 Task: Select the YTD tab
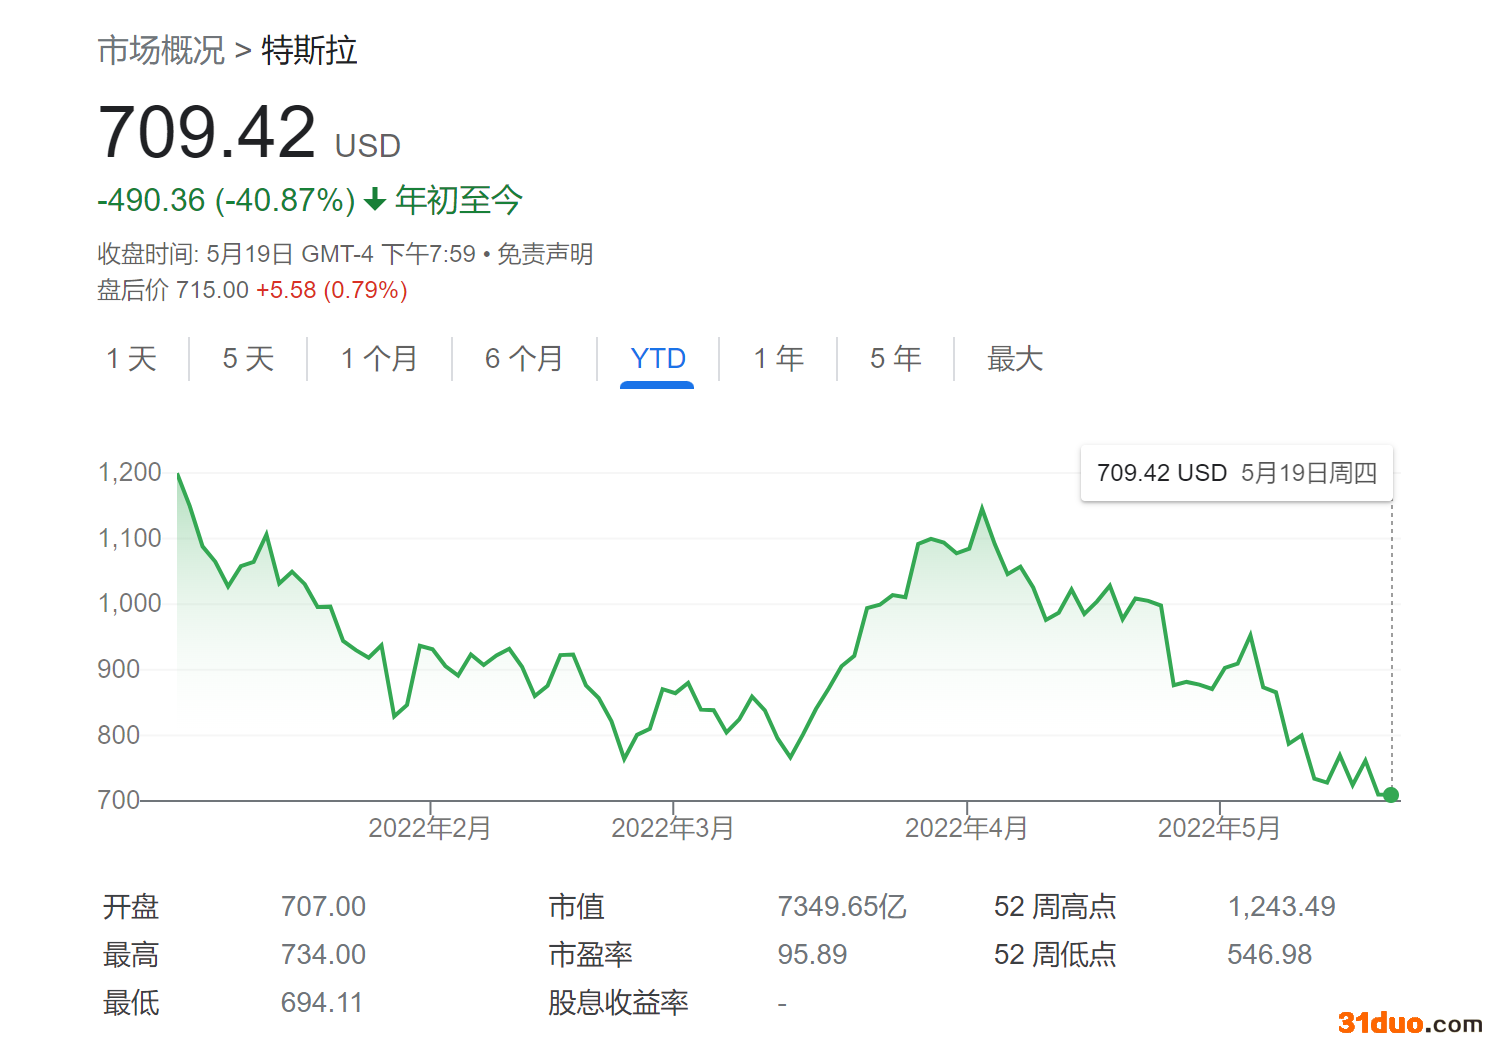658,359
